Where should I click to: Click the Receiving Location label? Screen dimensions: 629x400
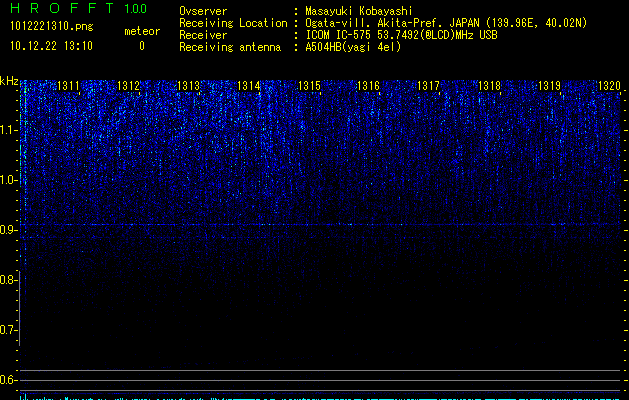click(233, 24)
